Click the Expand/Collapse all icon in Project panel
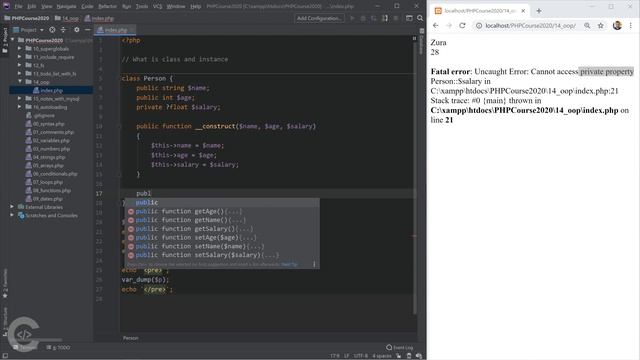Viewport: 640px width, 360px height. point(63,30)
